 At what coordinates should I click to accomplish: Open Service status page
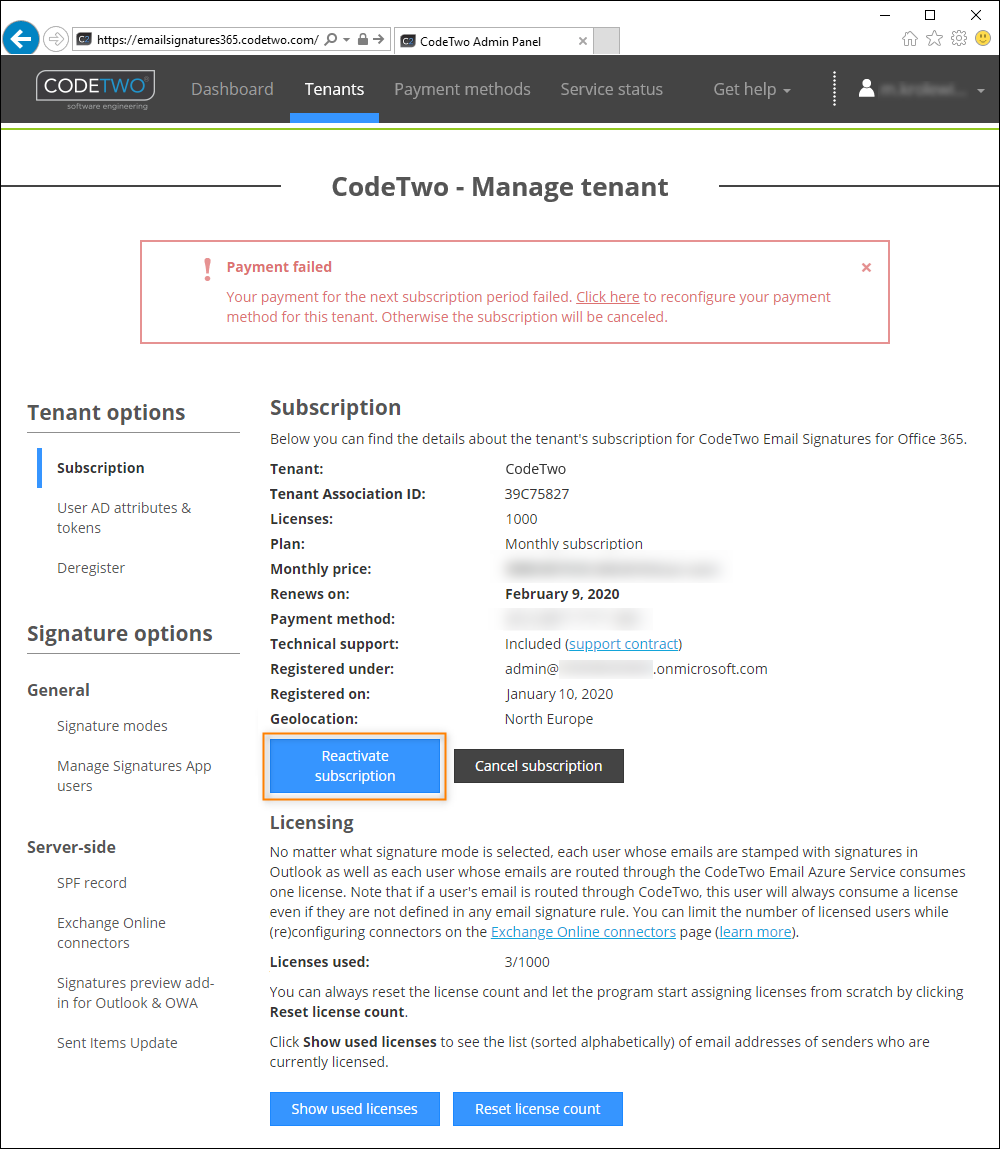(x=612, y=89)
